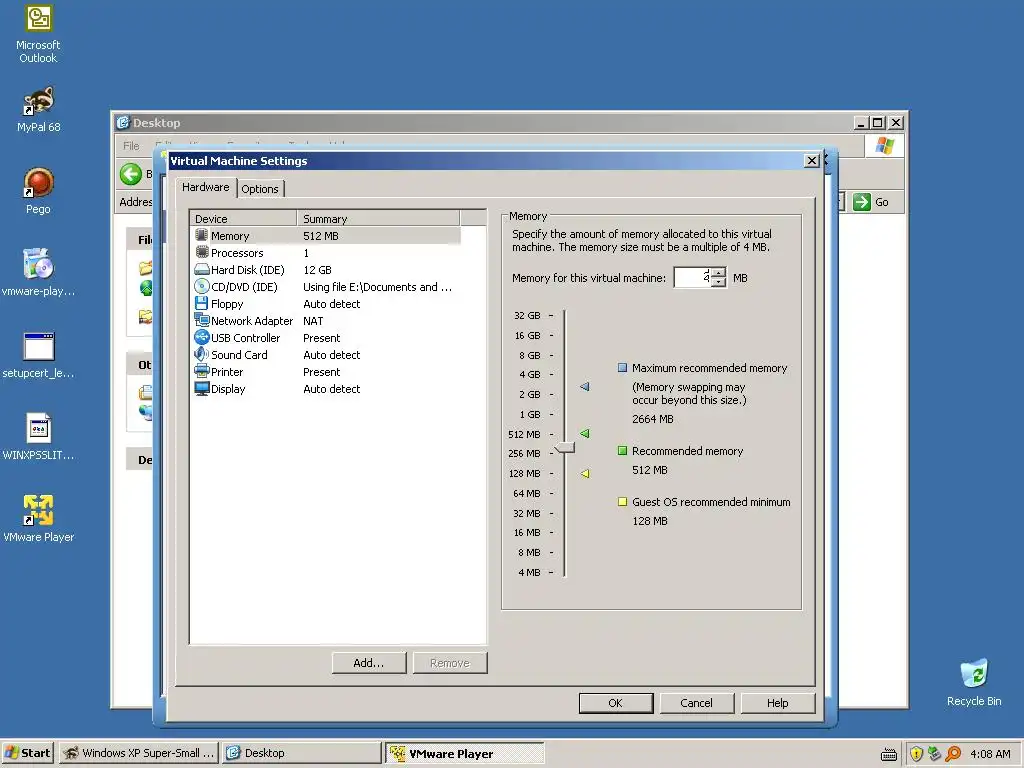Image resolution: width=1024 pixels, height=768 pixels.
Task: Switch to VMware Player taskbar item
Action: pyautogui.click(x=464, y=753)
